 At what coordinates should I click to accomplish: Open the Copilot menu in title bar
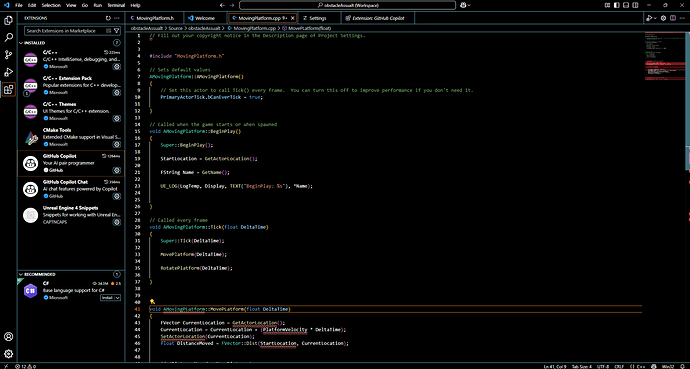[x=466, y=5]
